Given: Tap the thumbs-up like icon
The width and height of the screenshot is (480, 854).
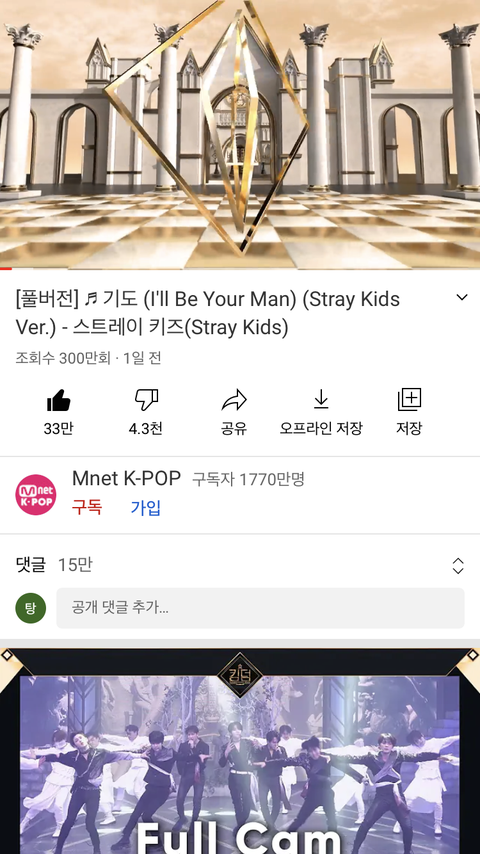Looking at the screenshot, I should pos(59,400).
